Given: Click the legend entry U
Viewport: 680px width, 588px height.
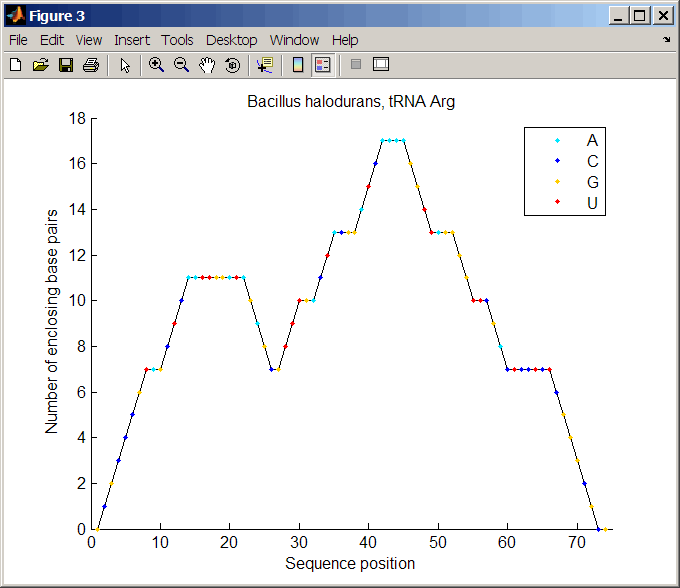Looking at the screenshot, I should (x=592, y=203).
